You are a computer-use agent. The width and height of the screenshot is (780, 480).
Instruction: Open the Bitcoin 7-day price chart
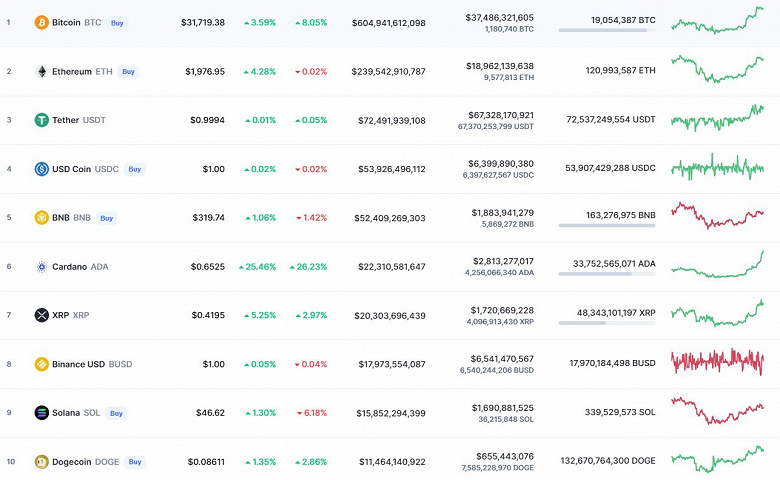tap(718, 20)
